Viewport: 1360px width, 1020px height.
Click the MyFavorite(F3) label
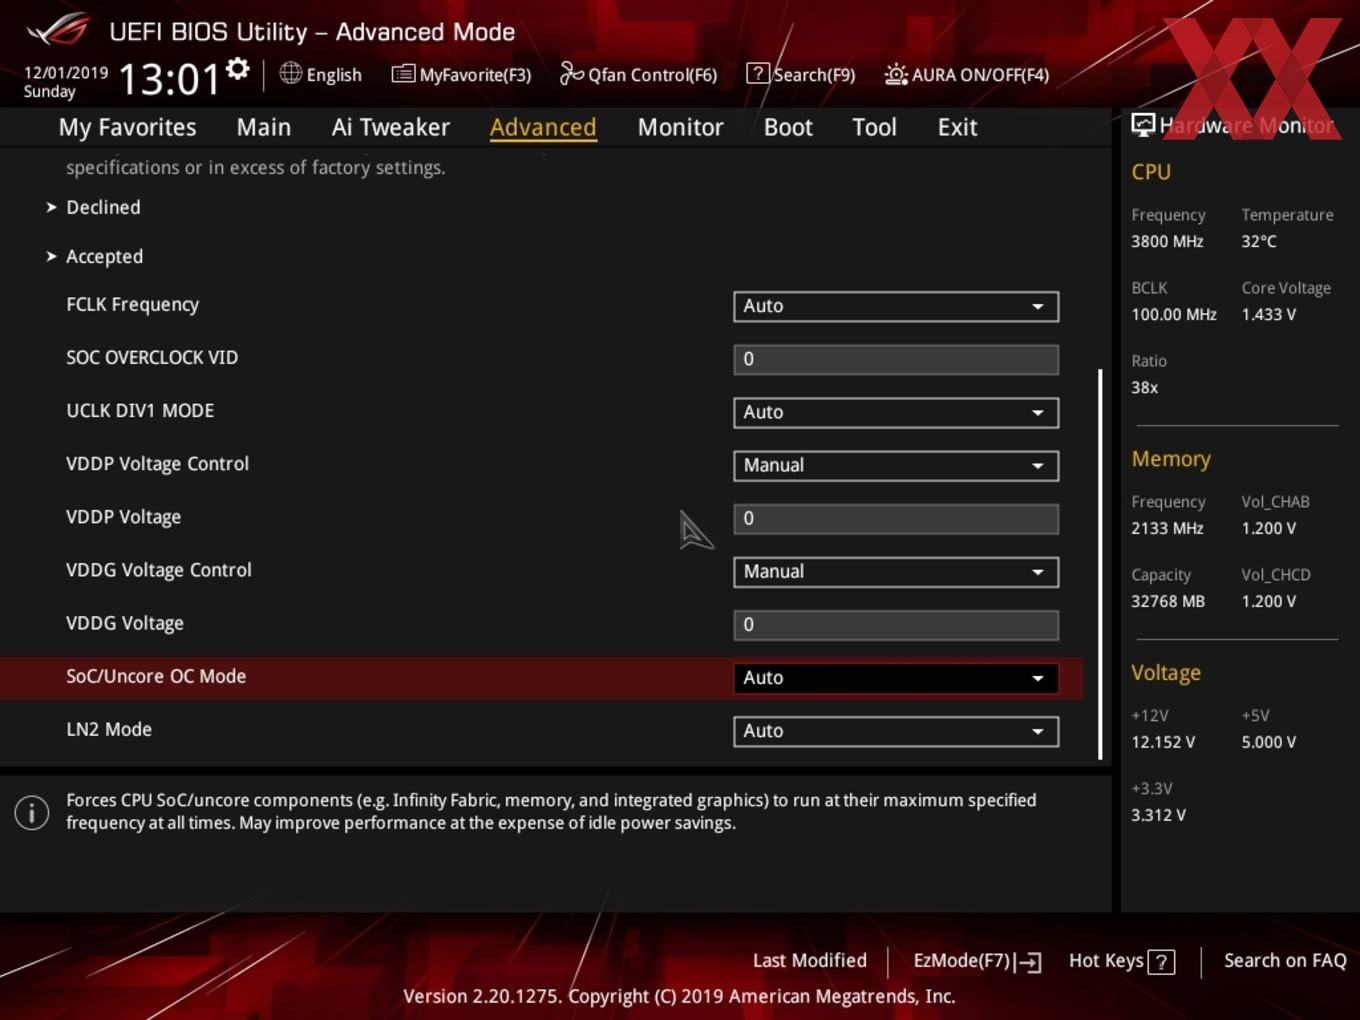[475, 75]
